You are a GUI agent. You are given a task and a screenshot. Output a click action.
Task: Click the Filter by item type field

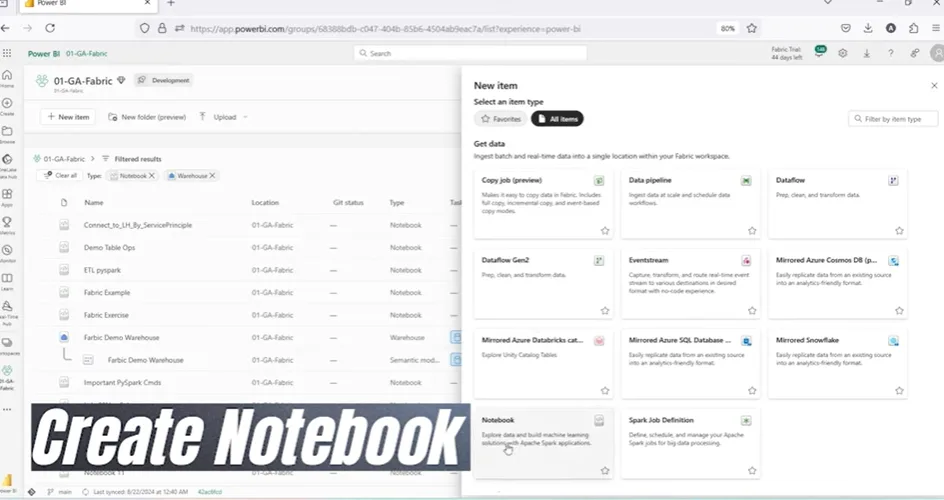point(893,119)
